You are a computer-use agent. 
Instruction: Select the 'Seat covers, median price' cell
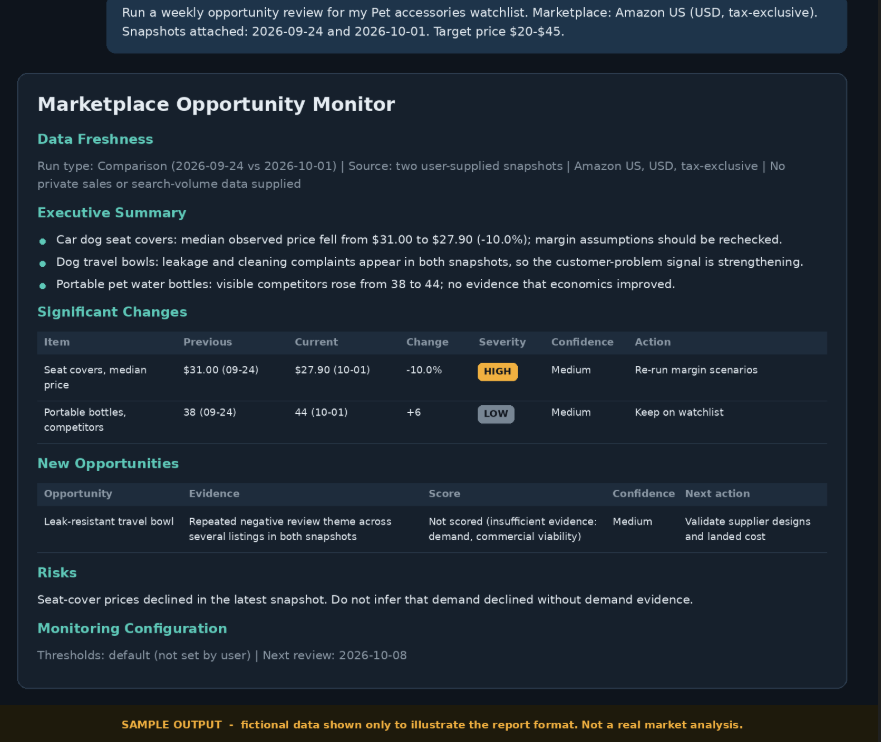pyautogui.click(x=96, y=377)
